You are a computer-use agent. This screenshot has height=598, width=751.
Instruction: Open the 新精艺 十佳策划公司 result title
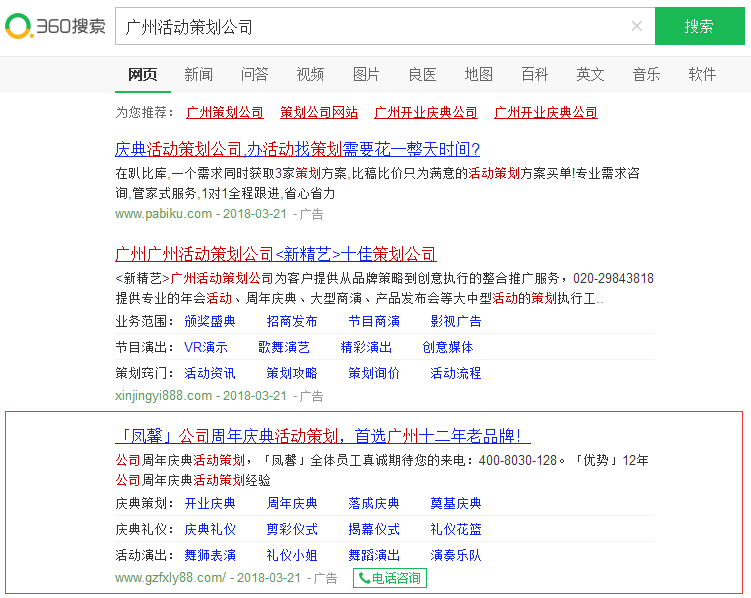[x=276, y=254]
